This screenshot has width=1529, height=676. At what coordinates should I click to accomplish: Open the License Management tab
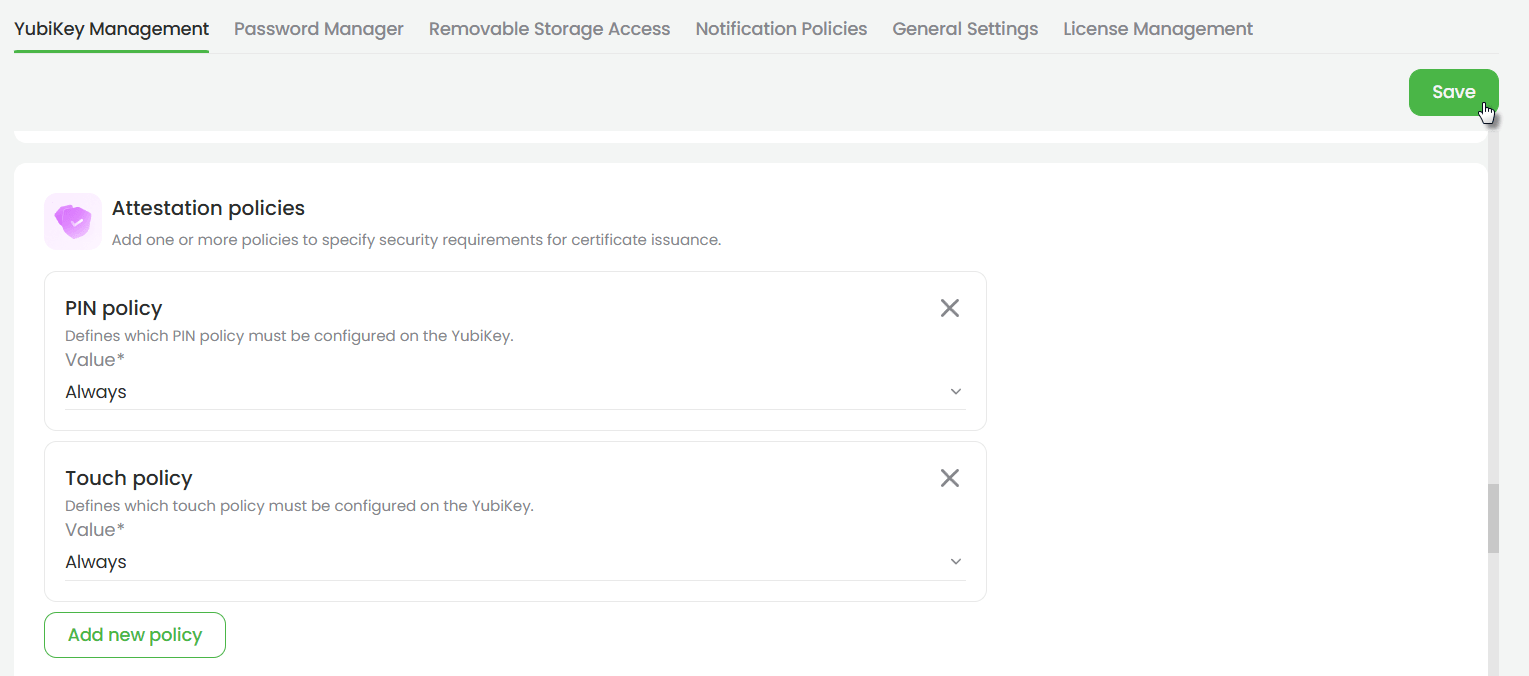click(x=1158, y=29)
